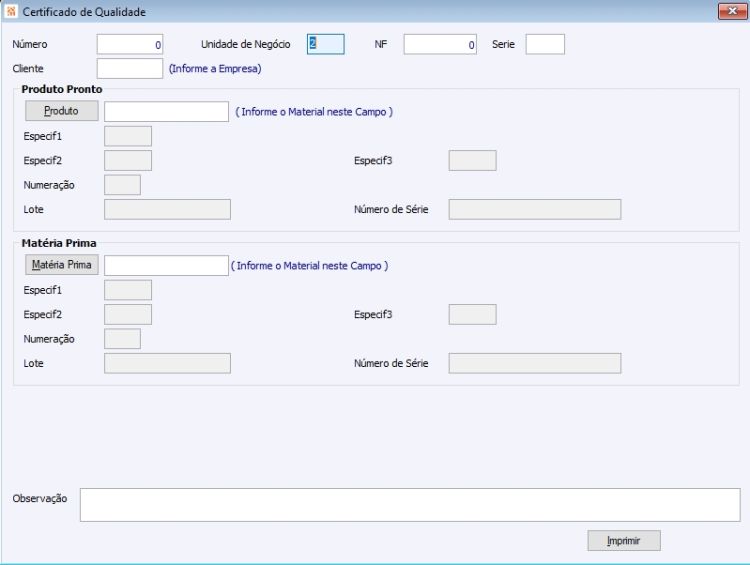Click the Matéria Prima lookup button
The height and width of the screenshot is (565, 750).
62,265
